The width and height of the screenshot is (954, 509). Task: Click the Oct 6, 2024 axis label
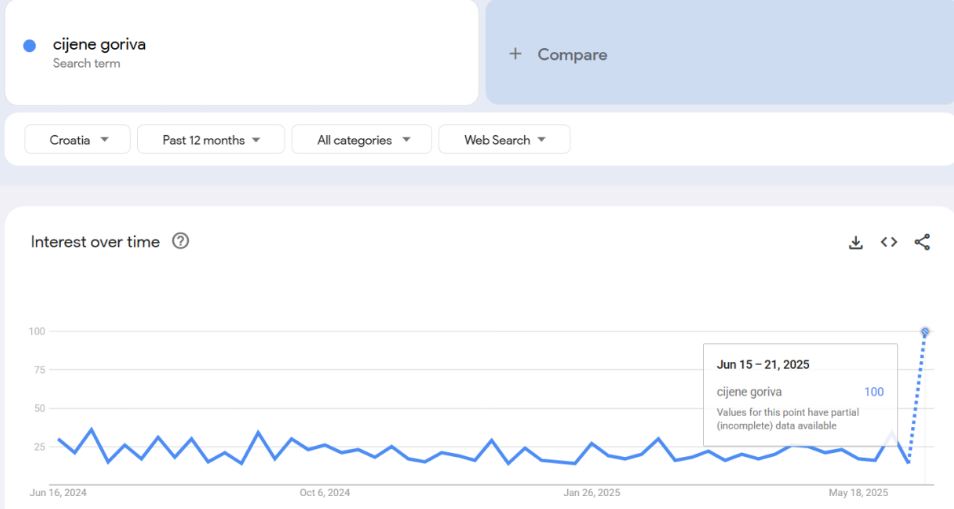(x=325, y=493)
